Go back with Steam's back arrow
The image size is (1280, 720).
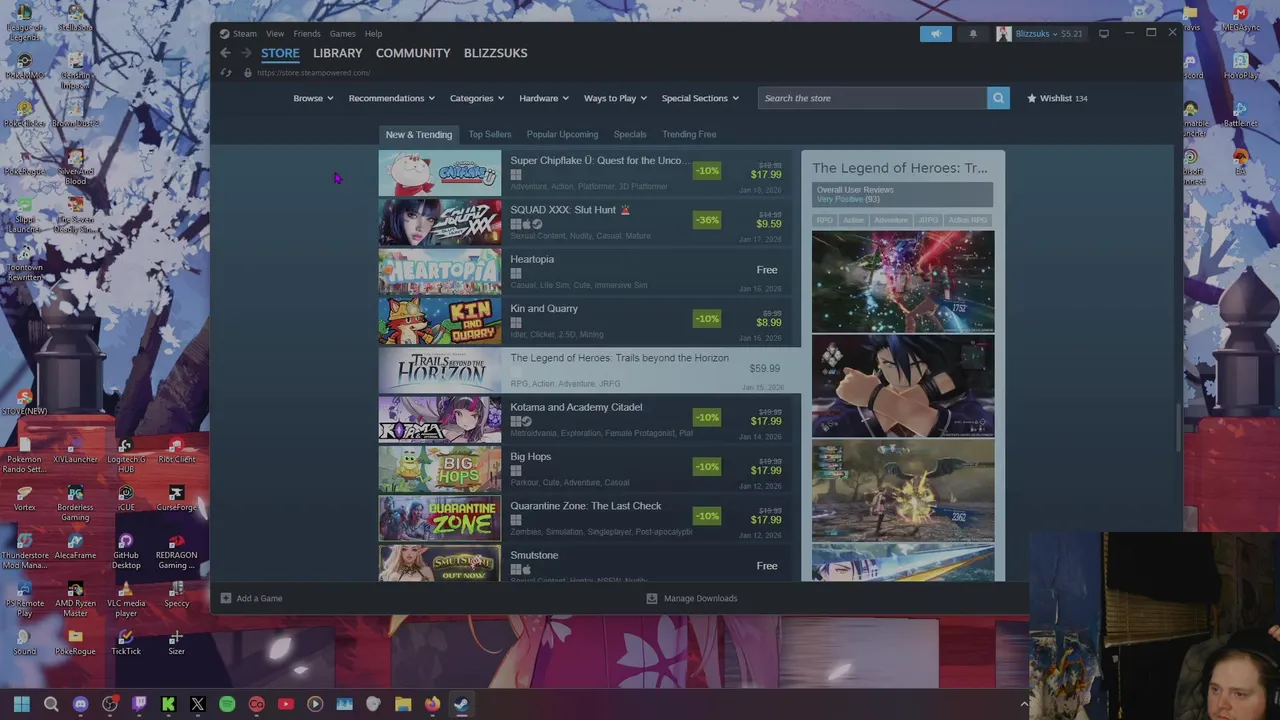(x=225, y=53)
